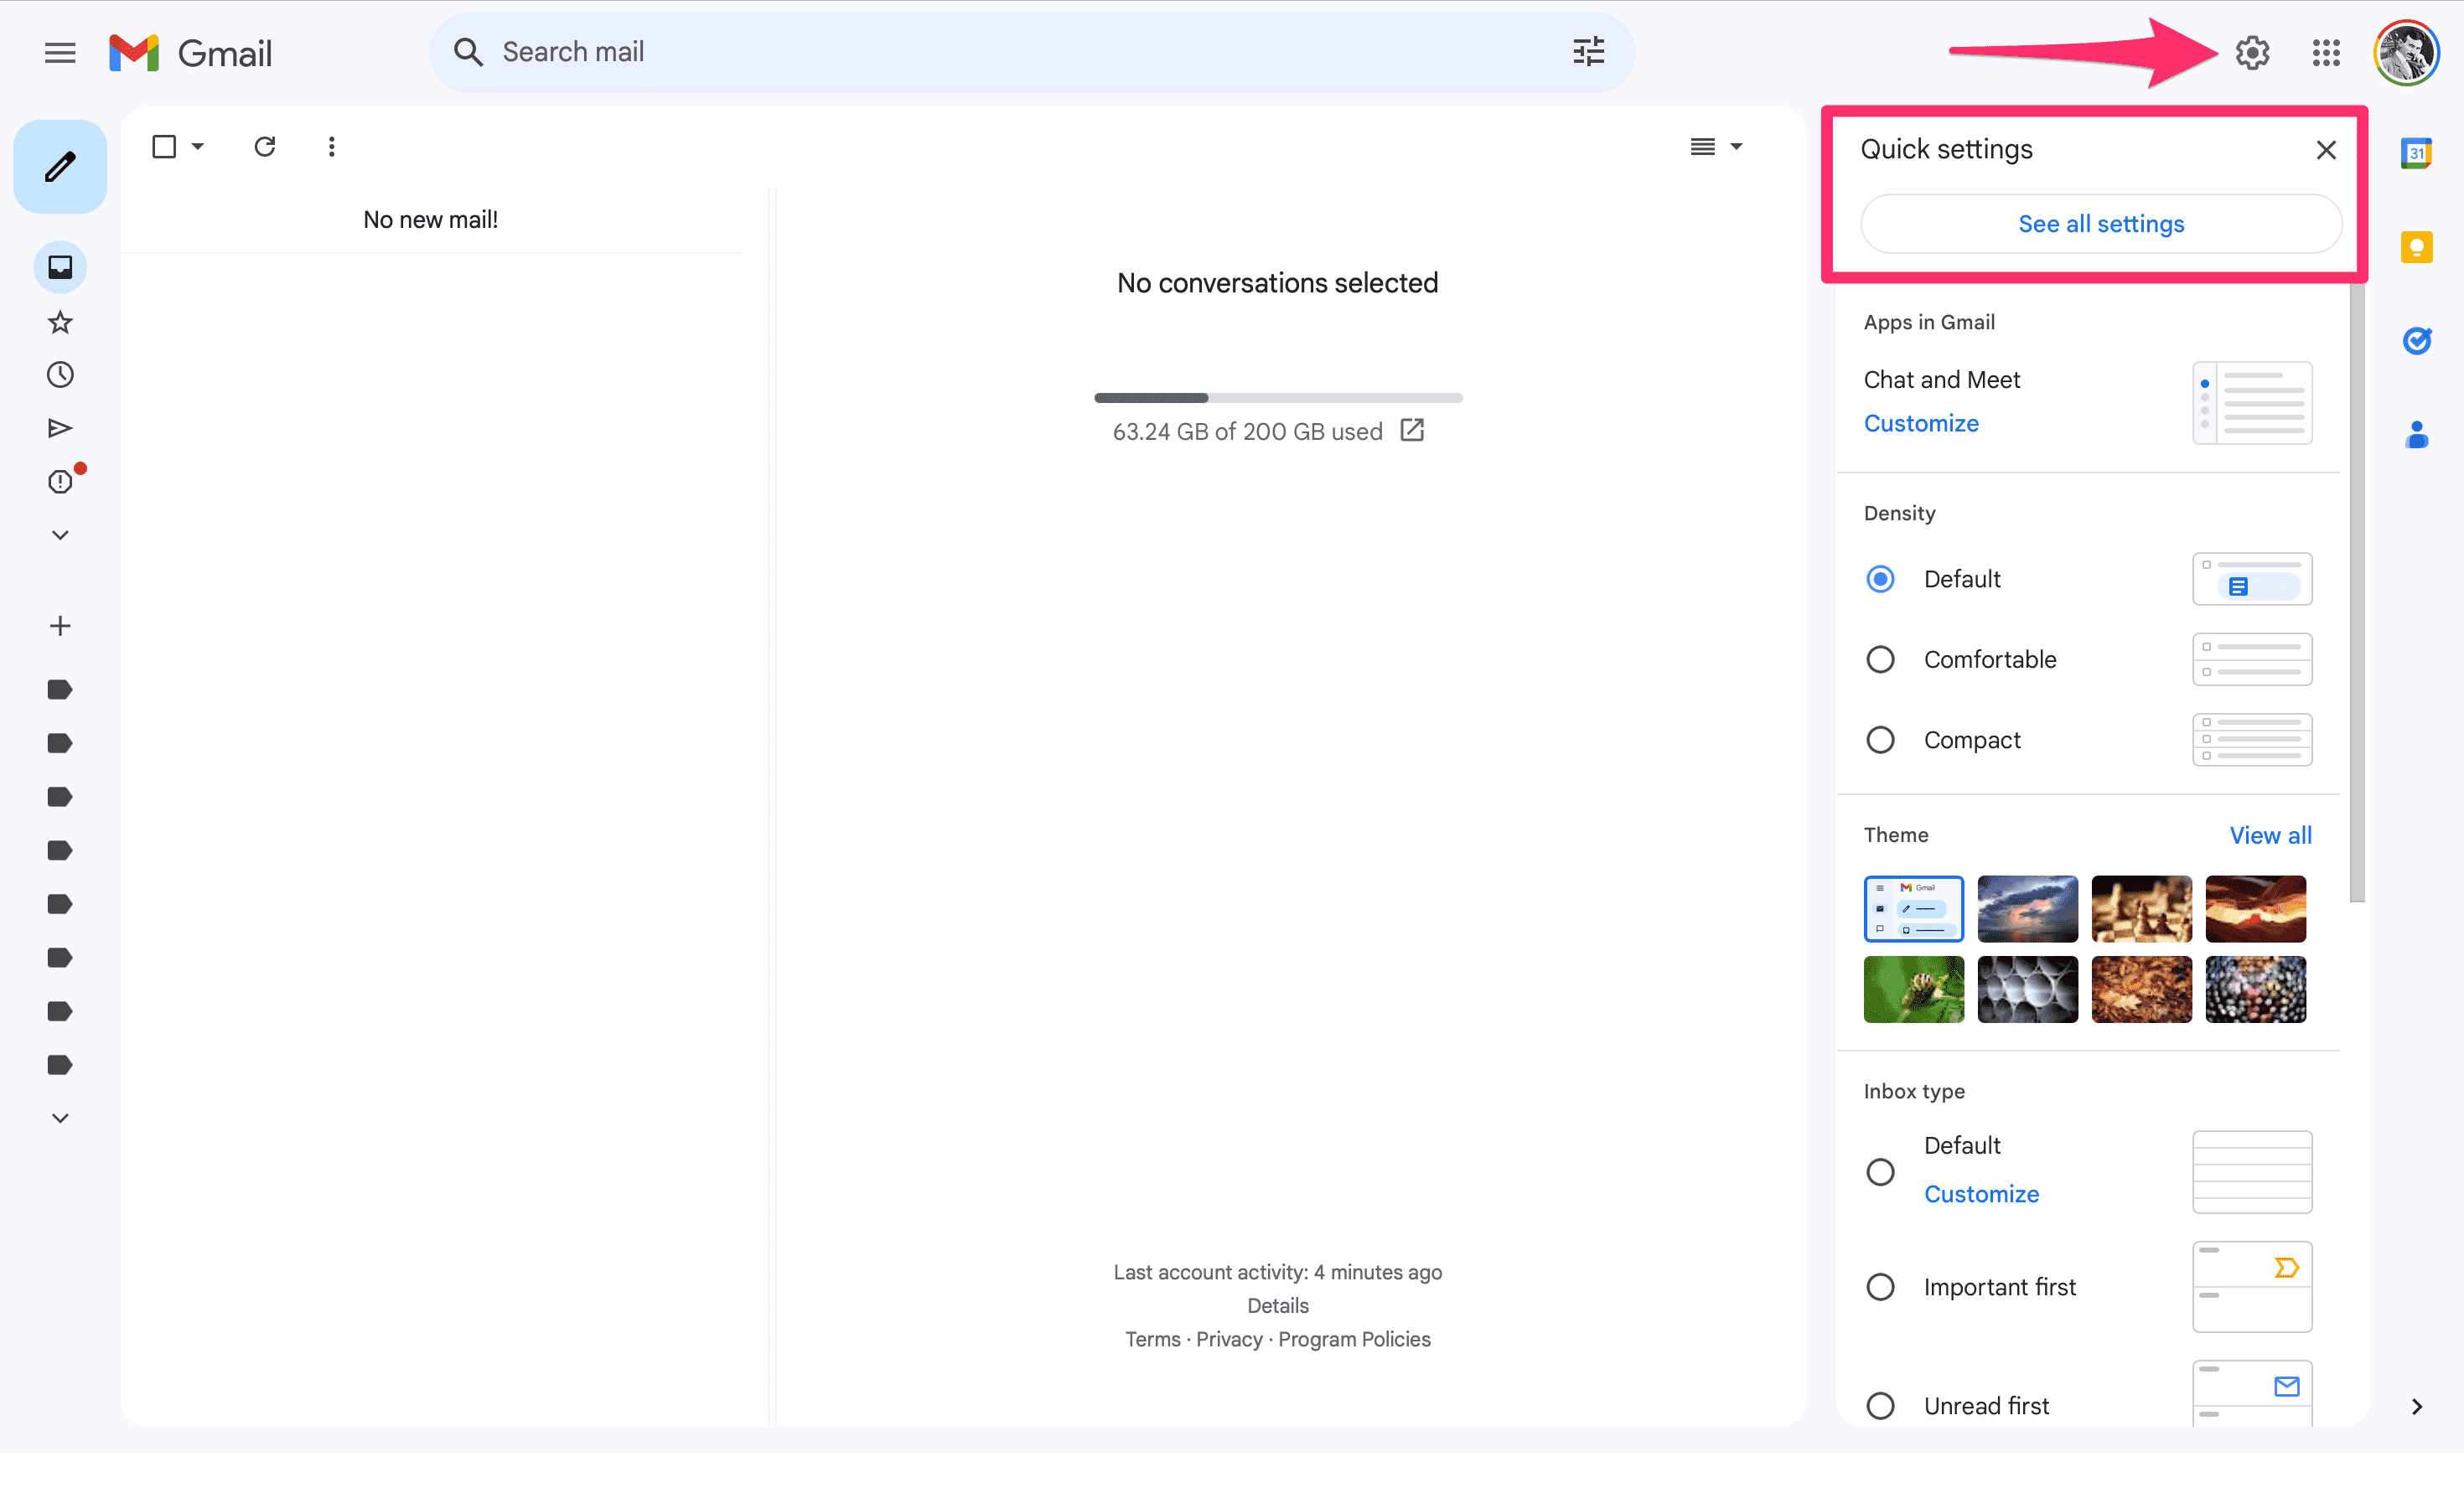2464x1488 pixels.
Task: Open the Compose pencil icon
Action: (x=59, y=166)
